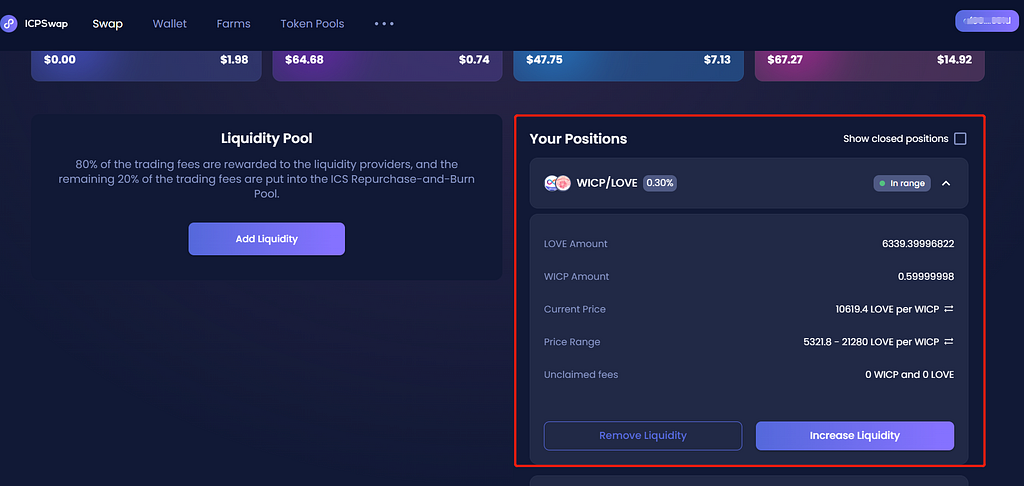The width and height of the screenshot is (1024, 486).
Task: Swap Current Price display direction icon
Action: pos(949,309)
